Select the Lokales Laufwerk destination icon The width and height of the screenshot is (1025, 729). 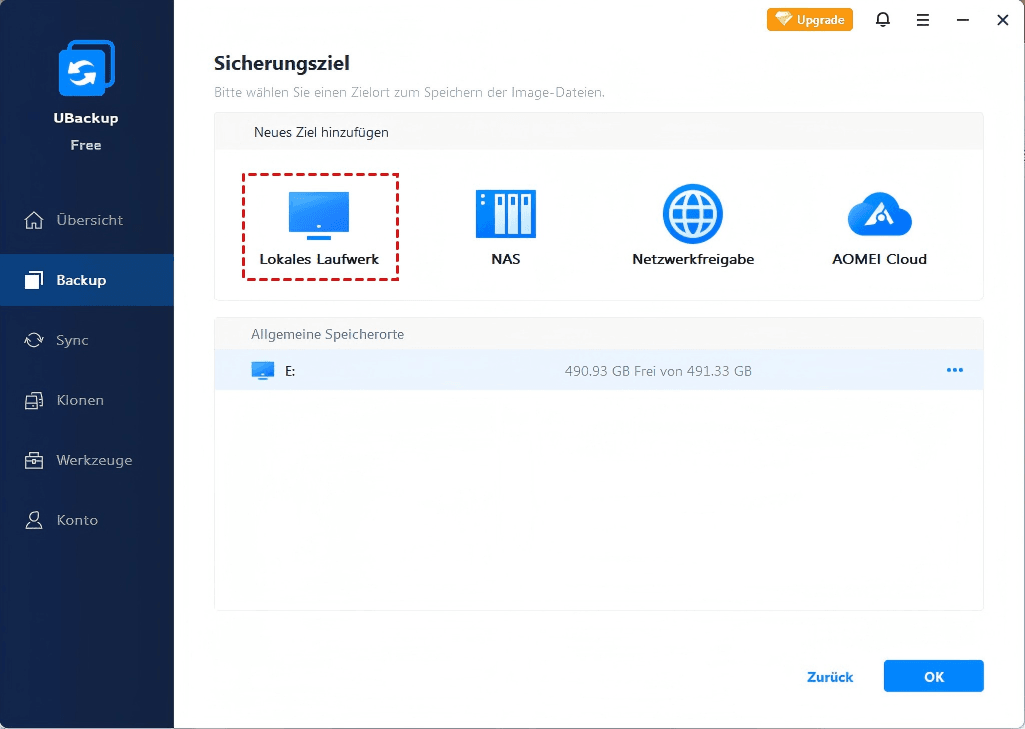coord(318,215)
